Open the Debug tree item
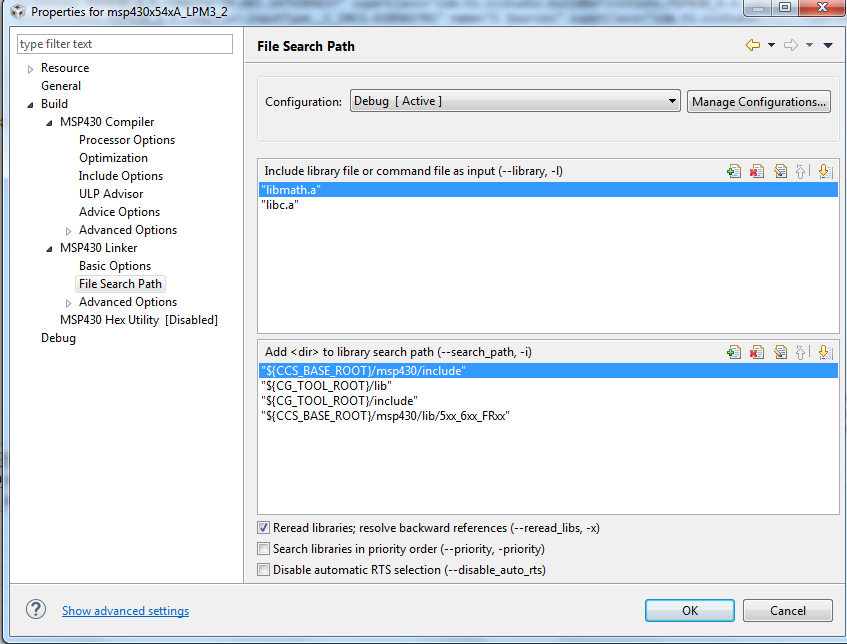This screenshot has height=644, width=847. point(58,338)
